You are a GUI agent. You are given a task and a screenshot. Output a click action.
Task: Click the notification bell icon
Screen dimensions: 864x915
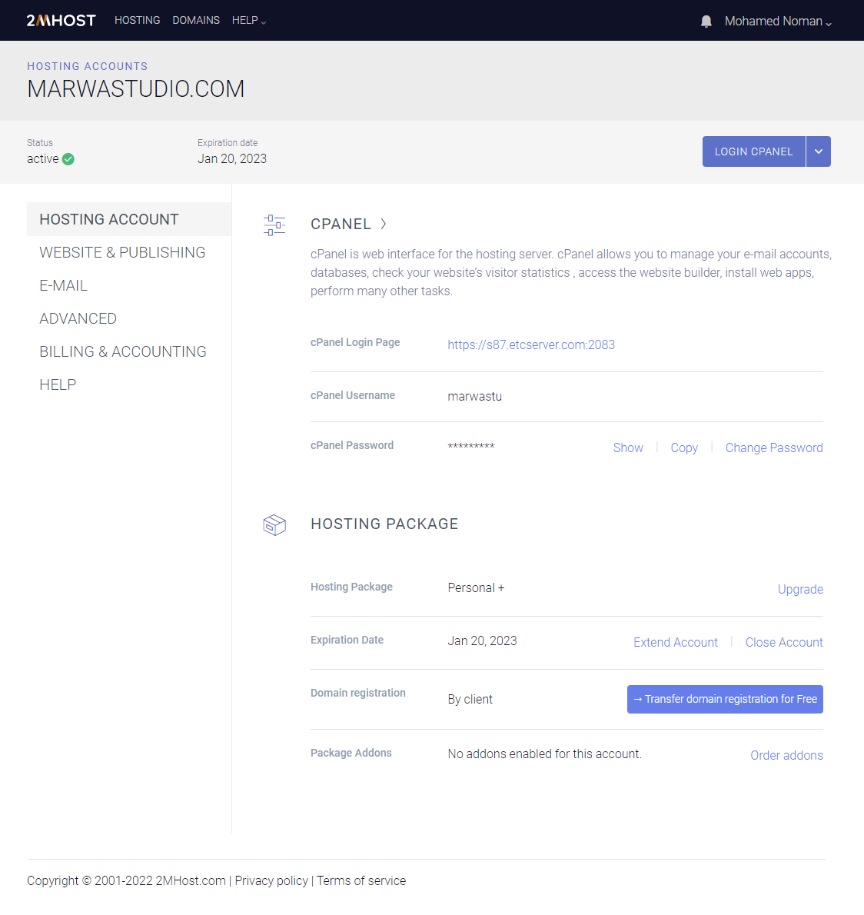[706, 22]
